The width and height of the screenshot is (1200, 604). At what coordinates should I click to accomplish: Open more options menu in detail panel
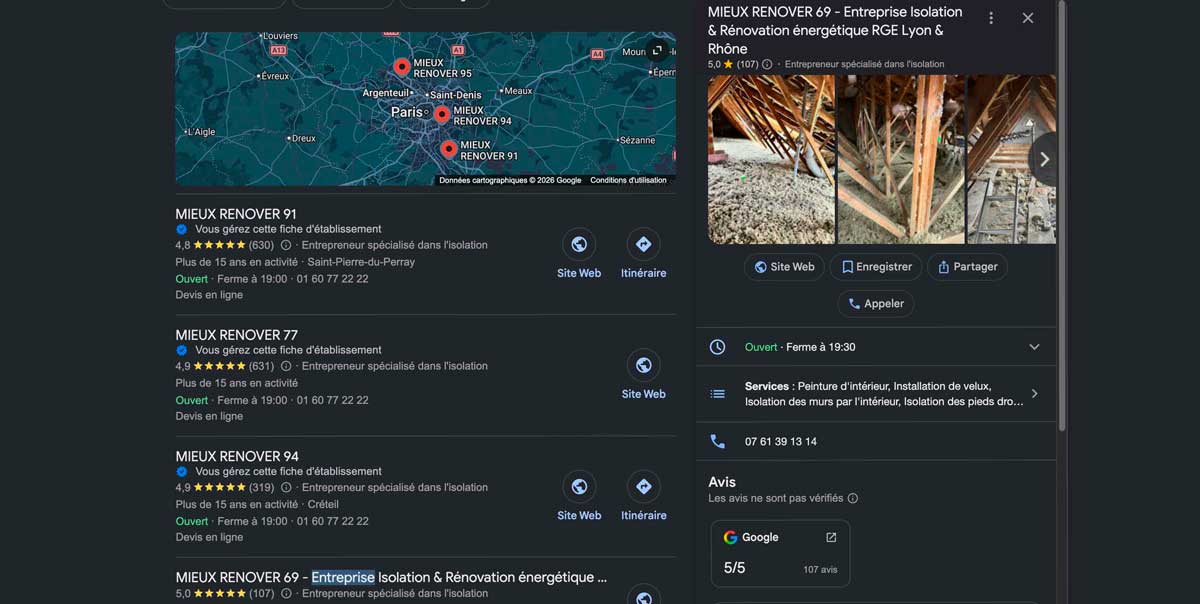pos(991,18)
